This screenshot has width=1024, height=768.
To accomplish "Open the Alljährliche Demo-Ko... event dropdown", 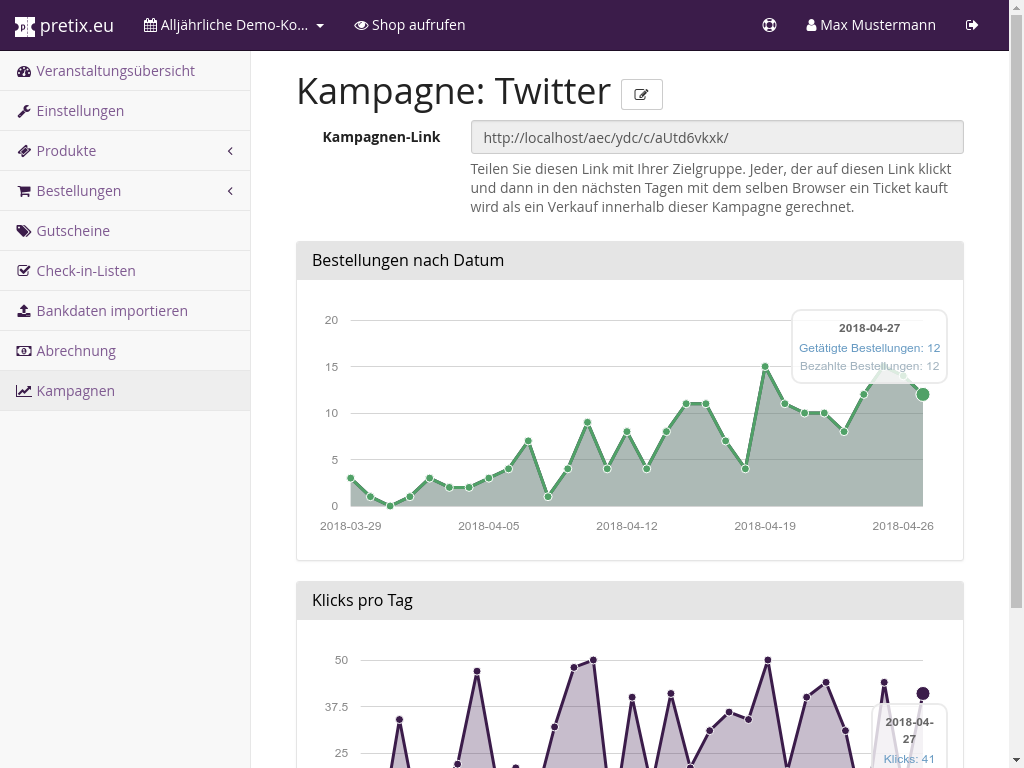I will click(234, 25).
